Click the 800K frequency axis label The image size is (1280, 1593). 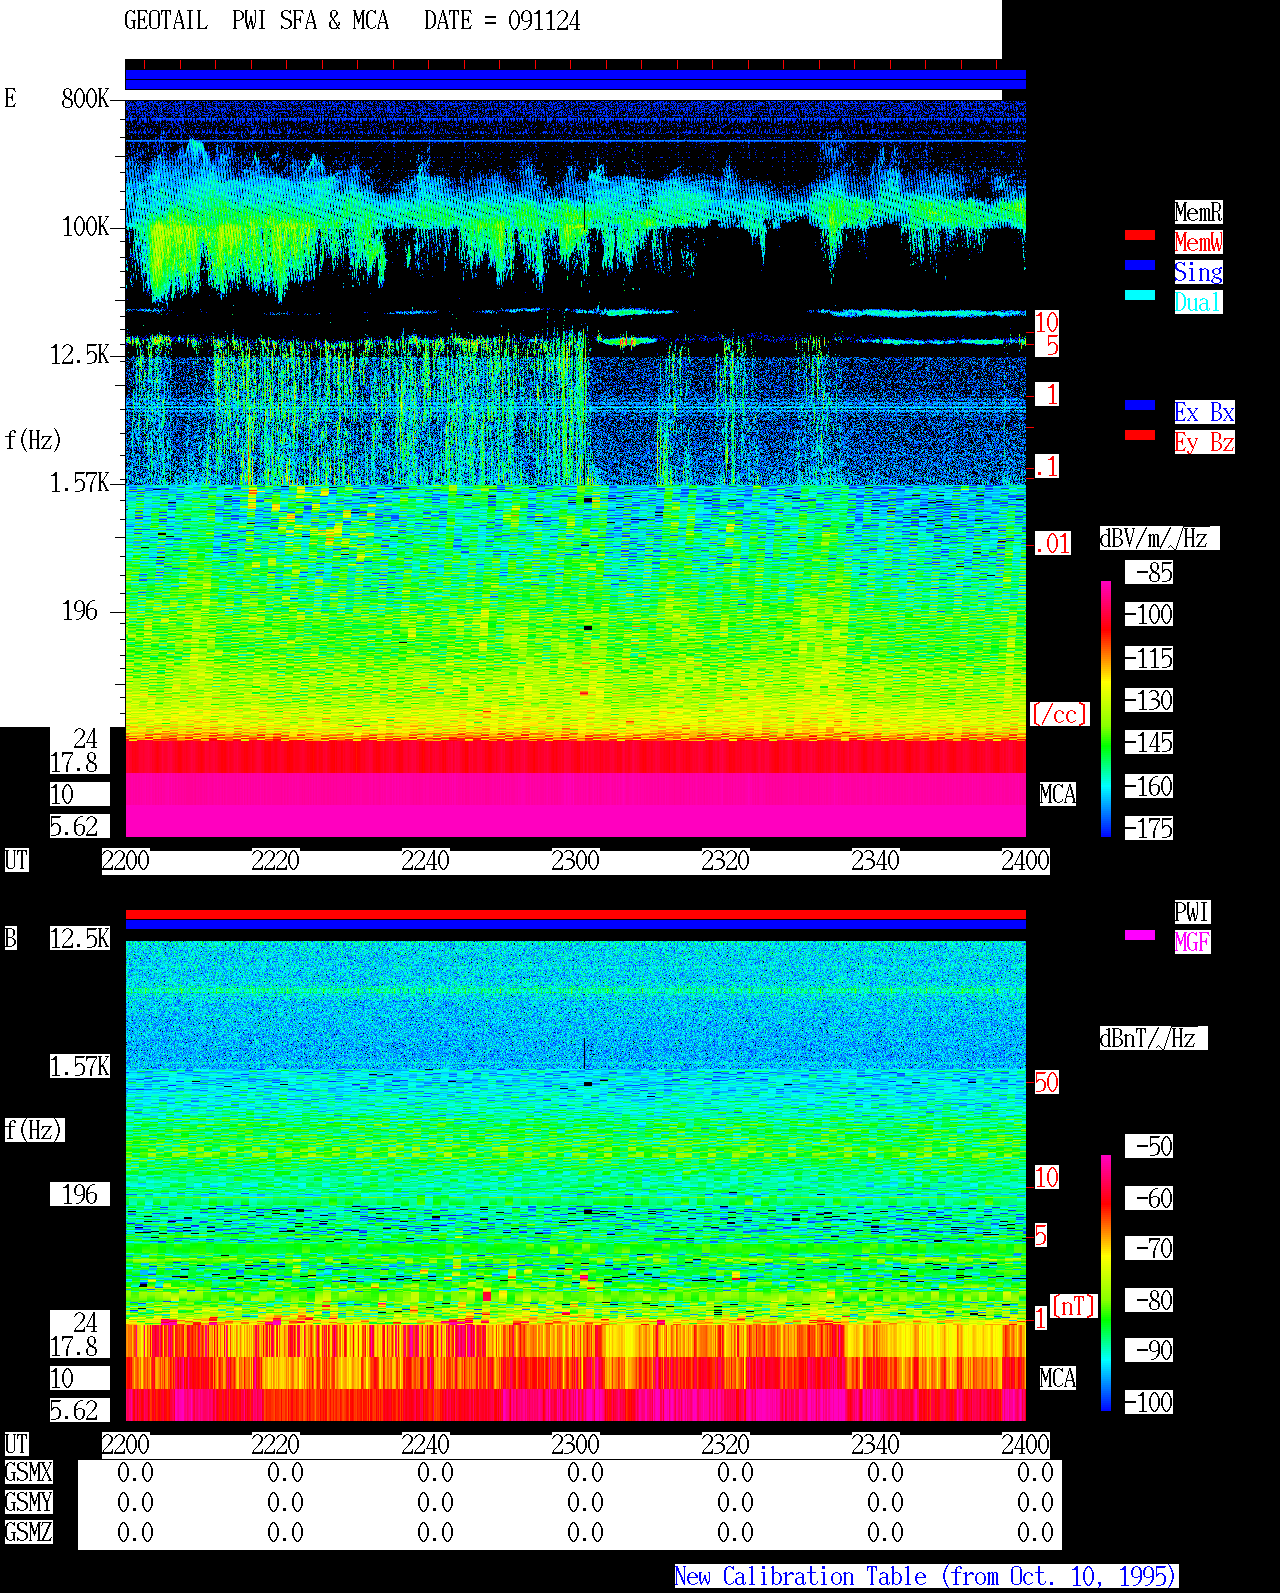(85, 99)
